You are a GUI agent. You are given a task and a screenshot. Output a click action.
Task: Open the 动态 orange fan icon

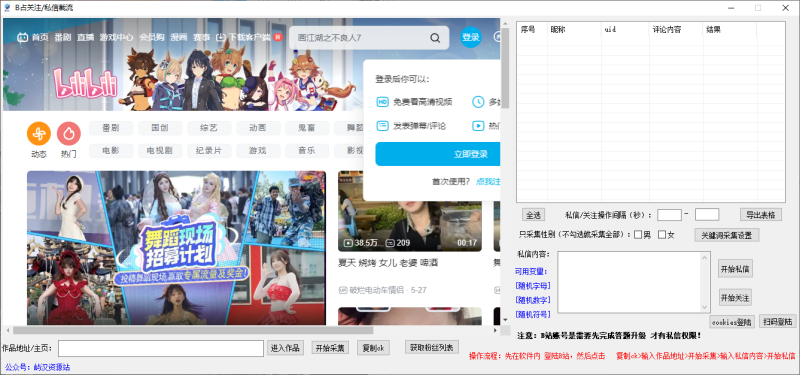pyautogui.click(x=39, y=134)
